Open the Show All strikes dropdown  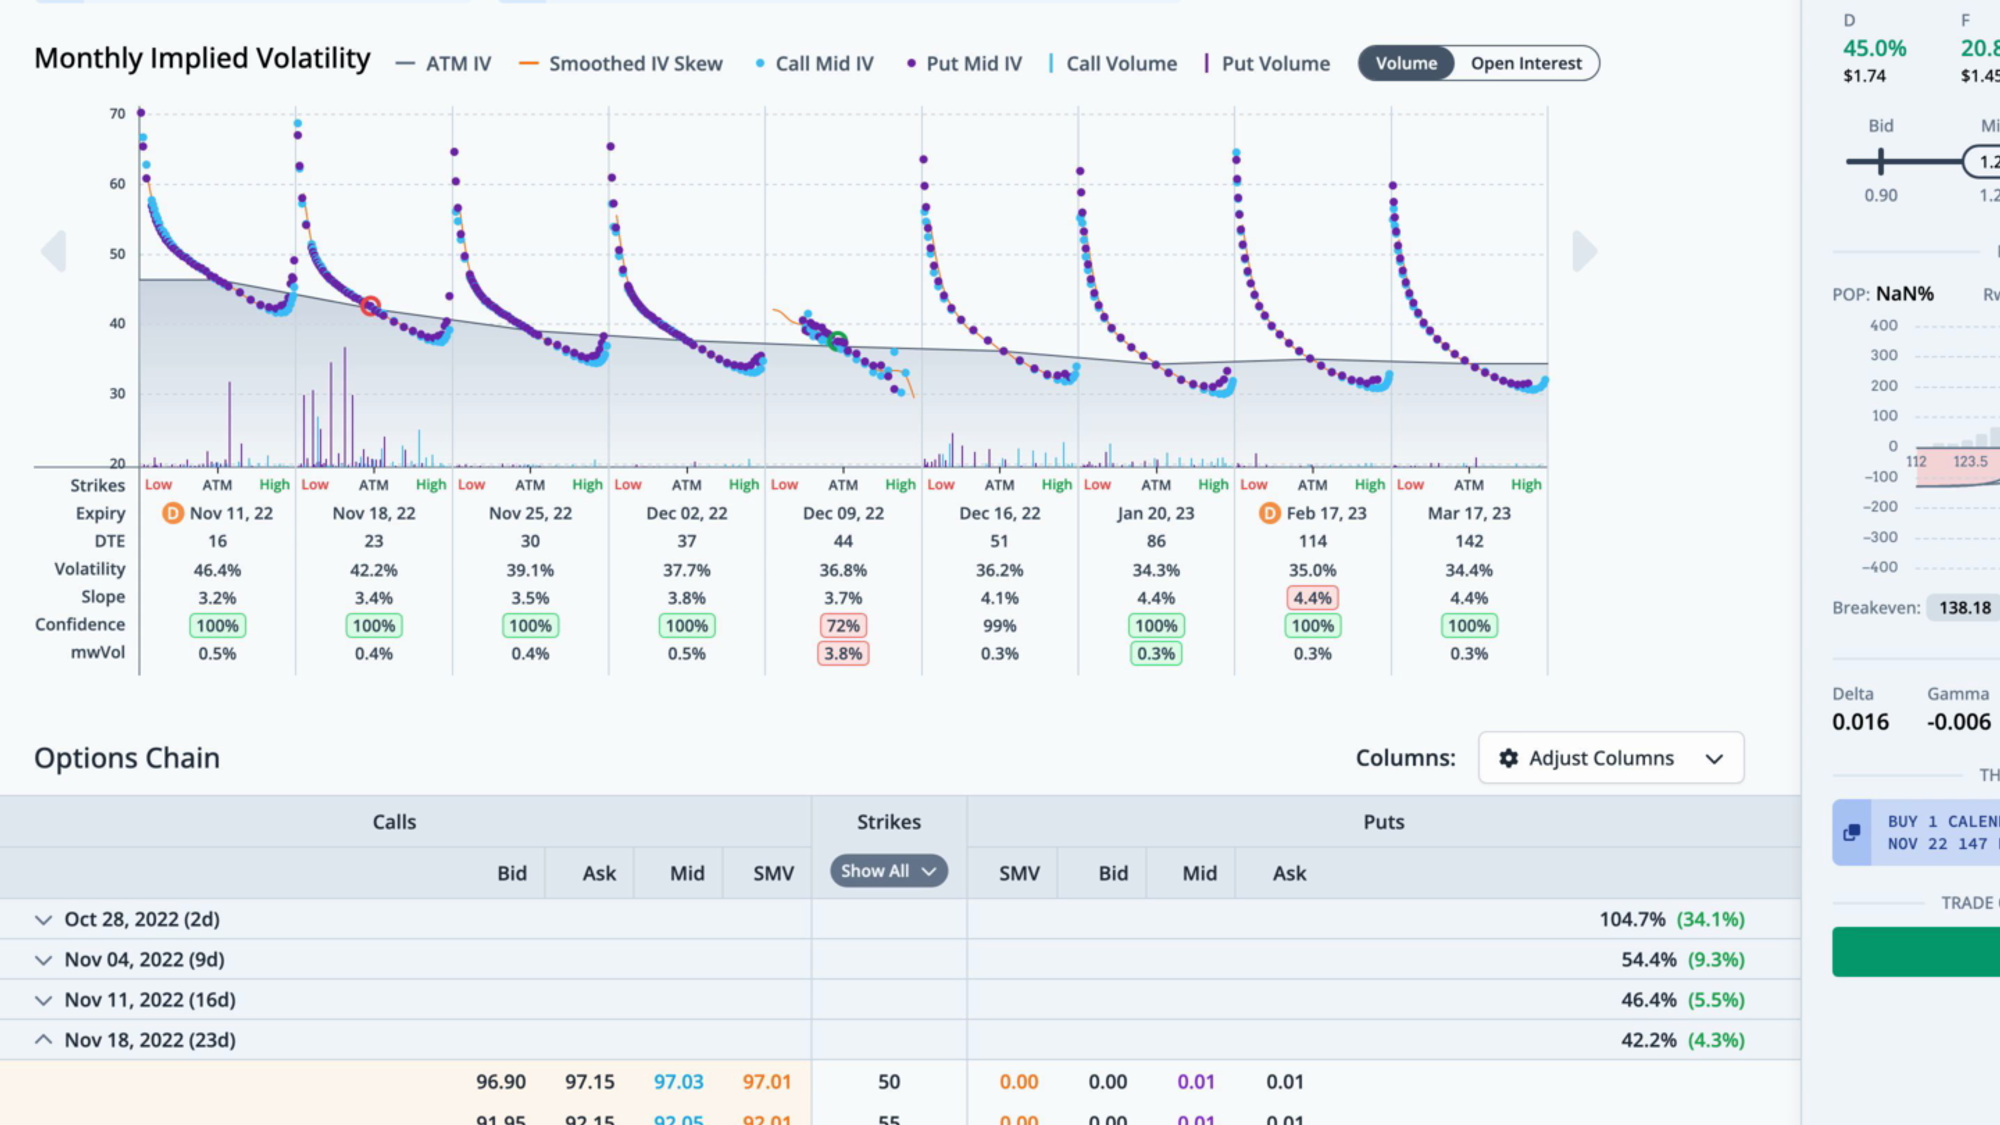coord(888,871)
